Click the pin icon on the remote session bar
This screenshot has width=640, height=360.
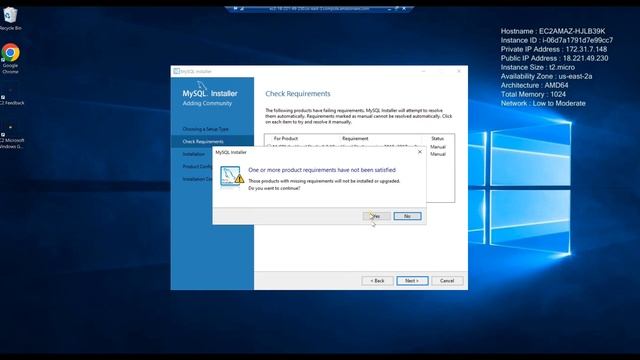click(236, 8)
